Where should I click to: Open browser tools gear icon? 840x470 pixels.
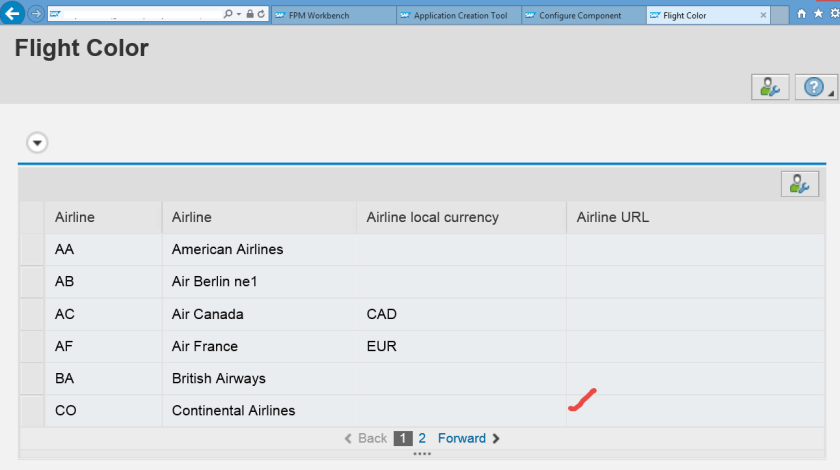coord(833,15)
